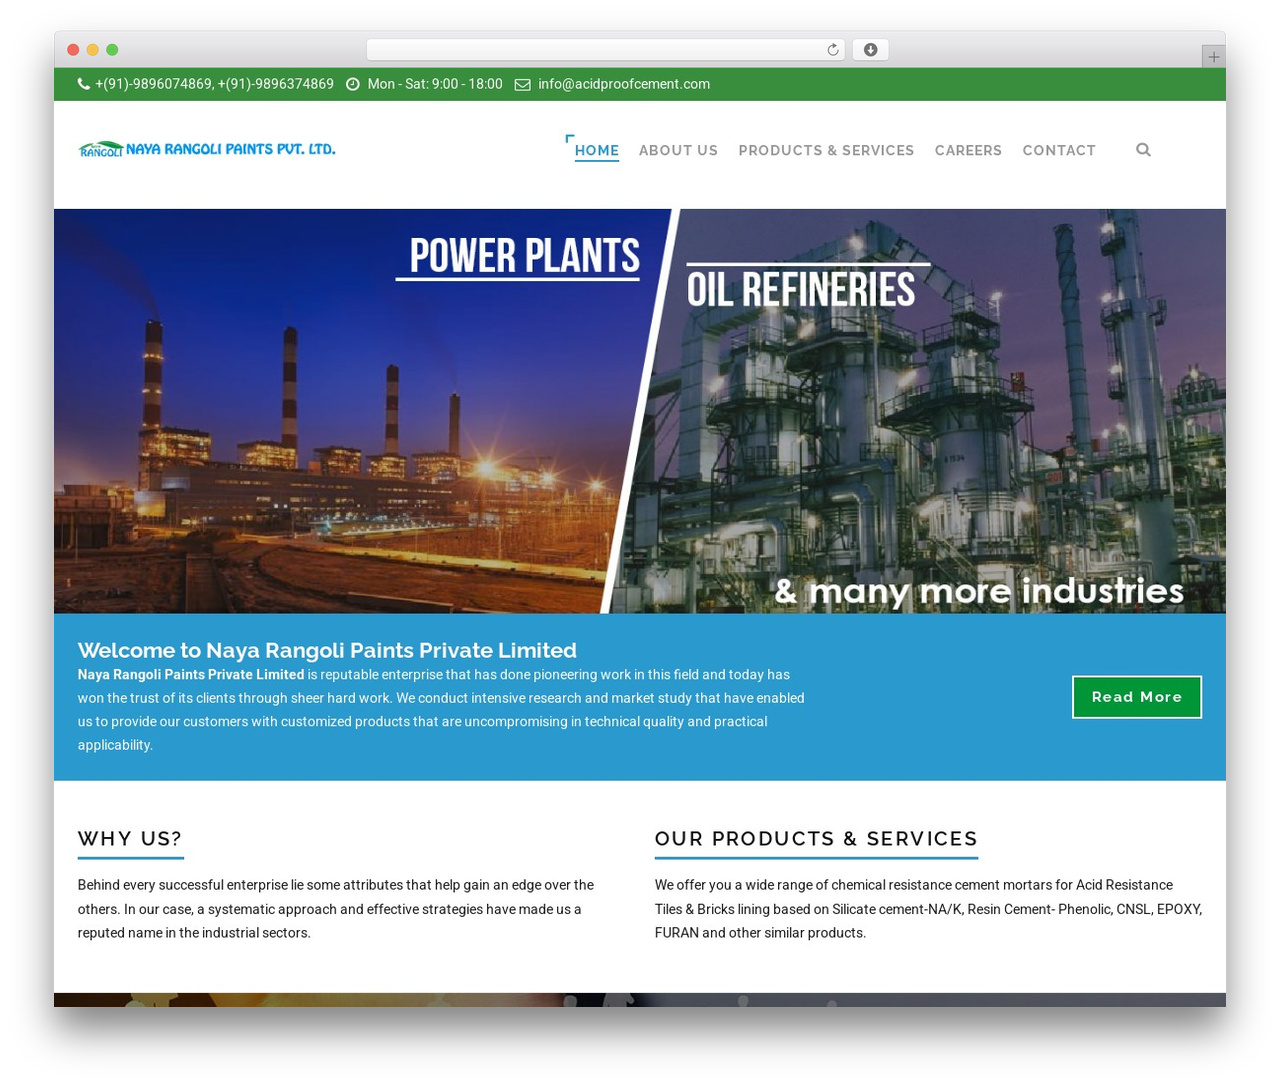Click the Why Us? heading

(130, 839)
